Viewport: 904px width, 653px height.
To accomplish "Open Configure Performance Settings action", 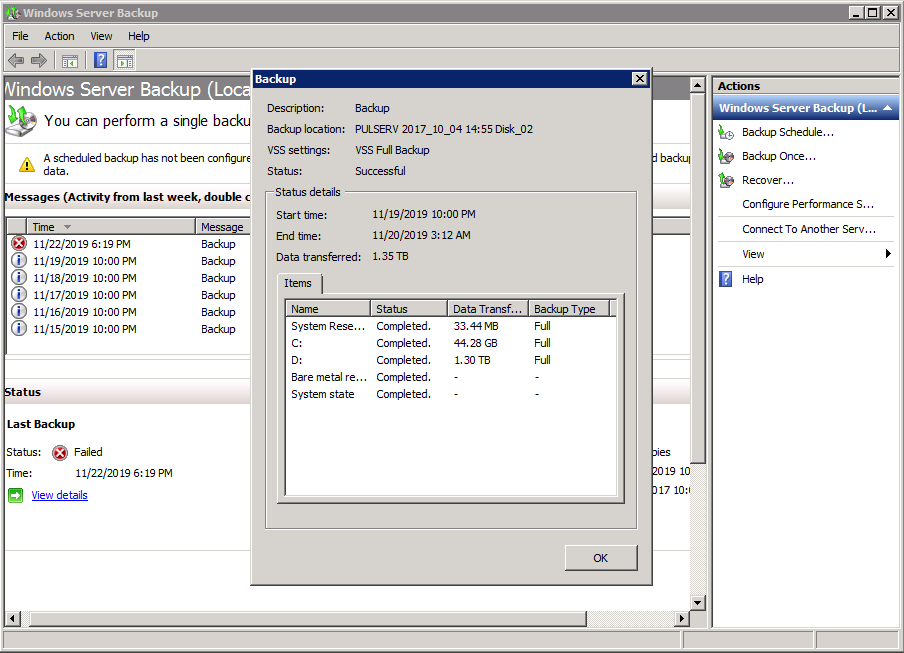I will pyautogui.click(x=808, y=204).
